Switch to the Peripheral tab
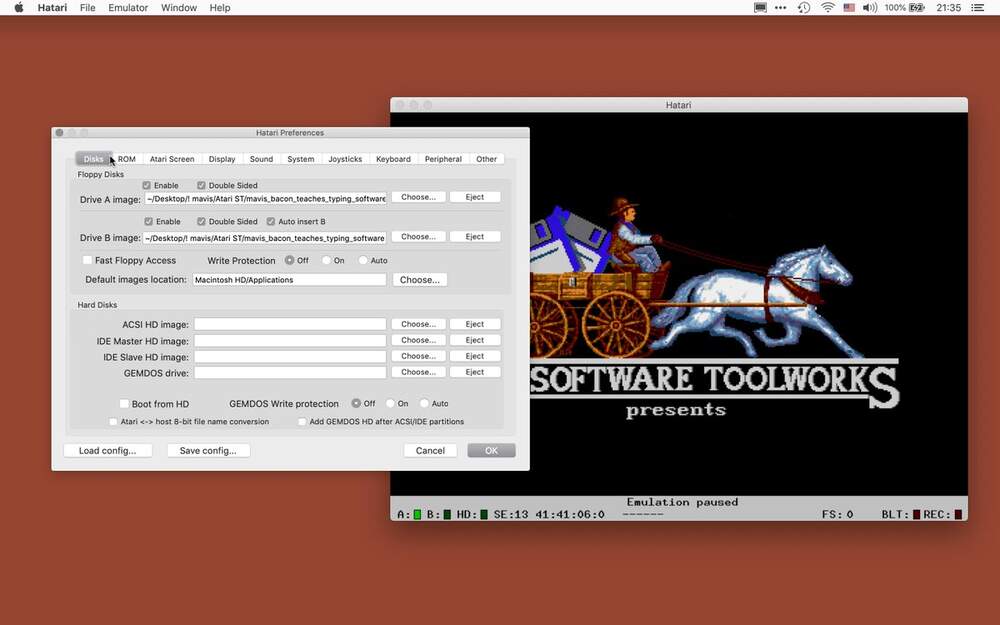The image size is (1000, 625). click(443, 159)
